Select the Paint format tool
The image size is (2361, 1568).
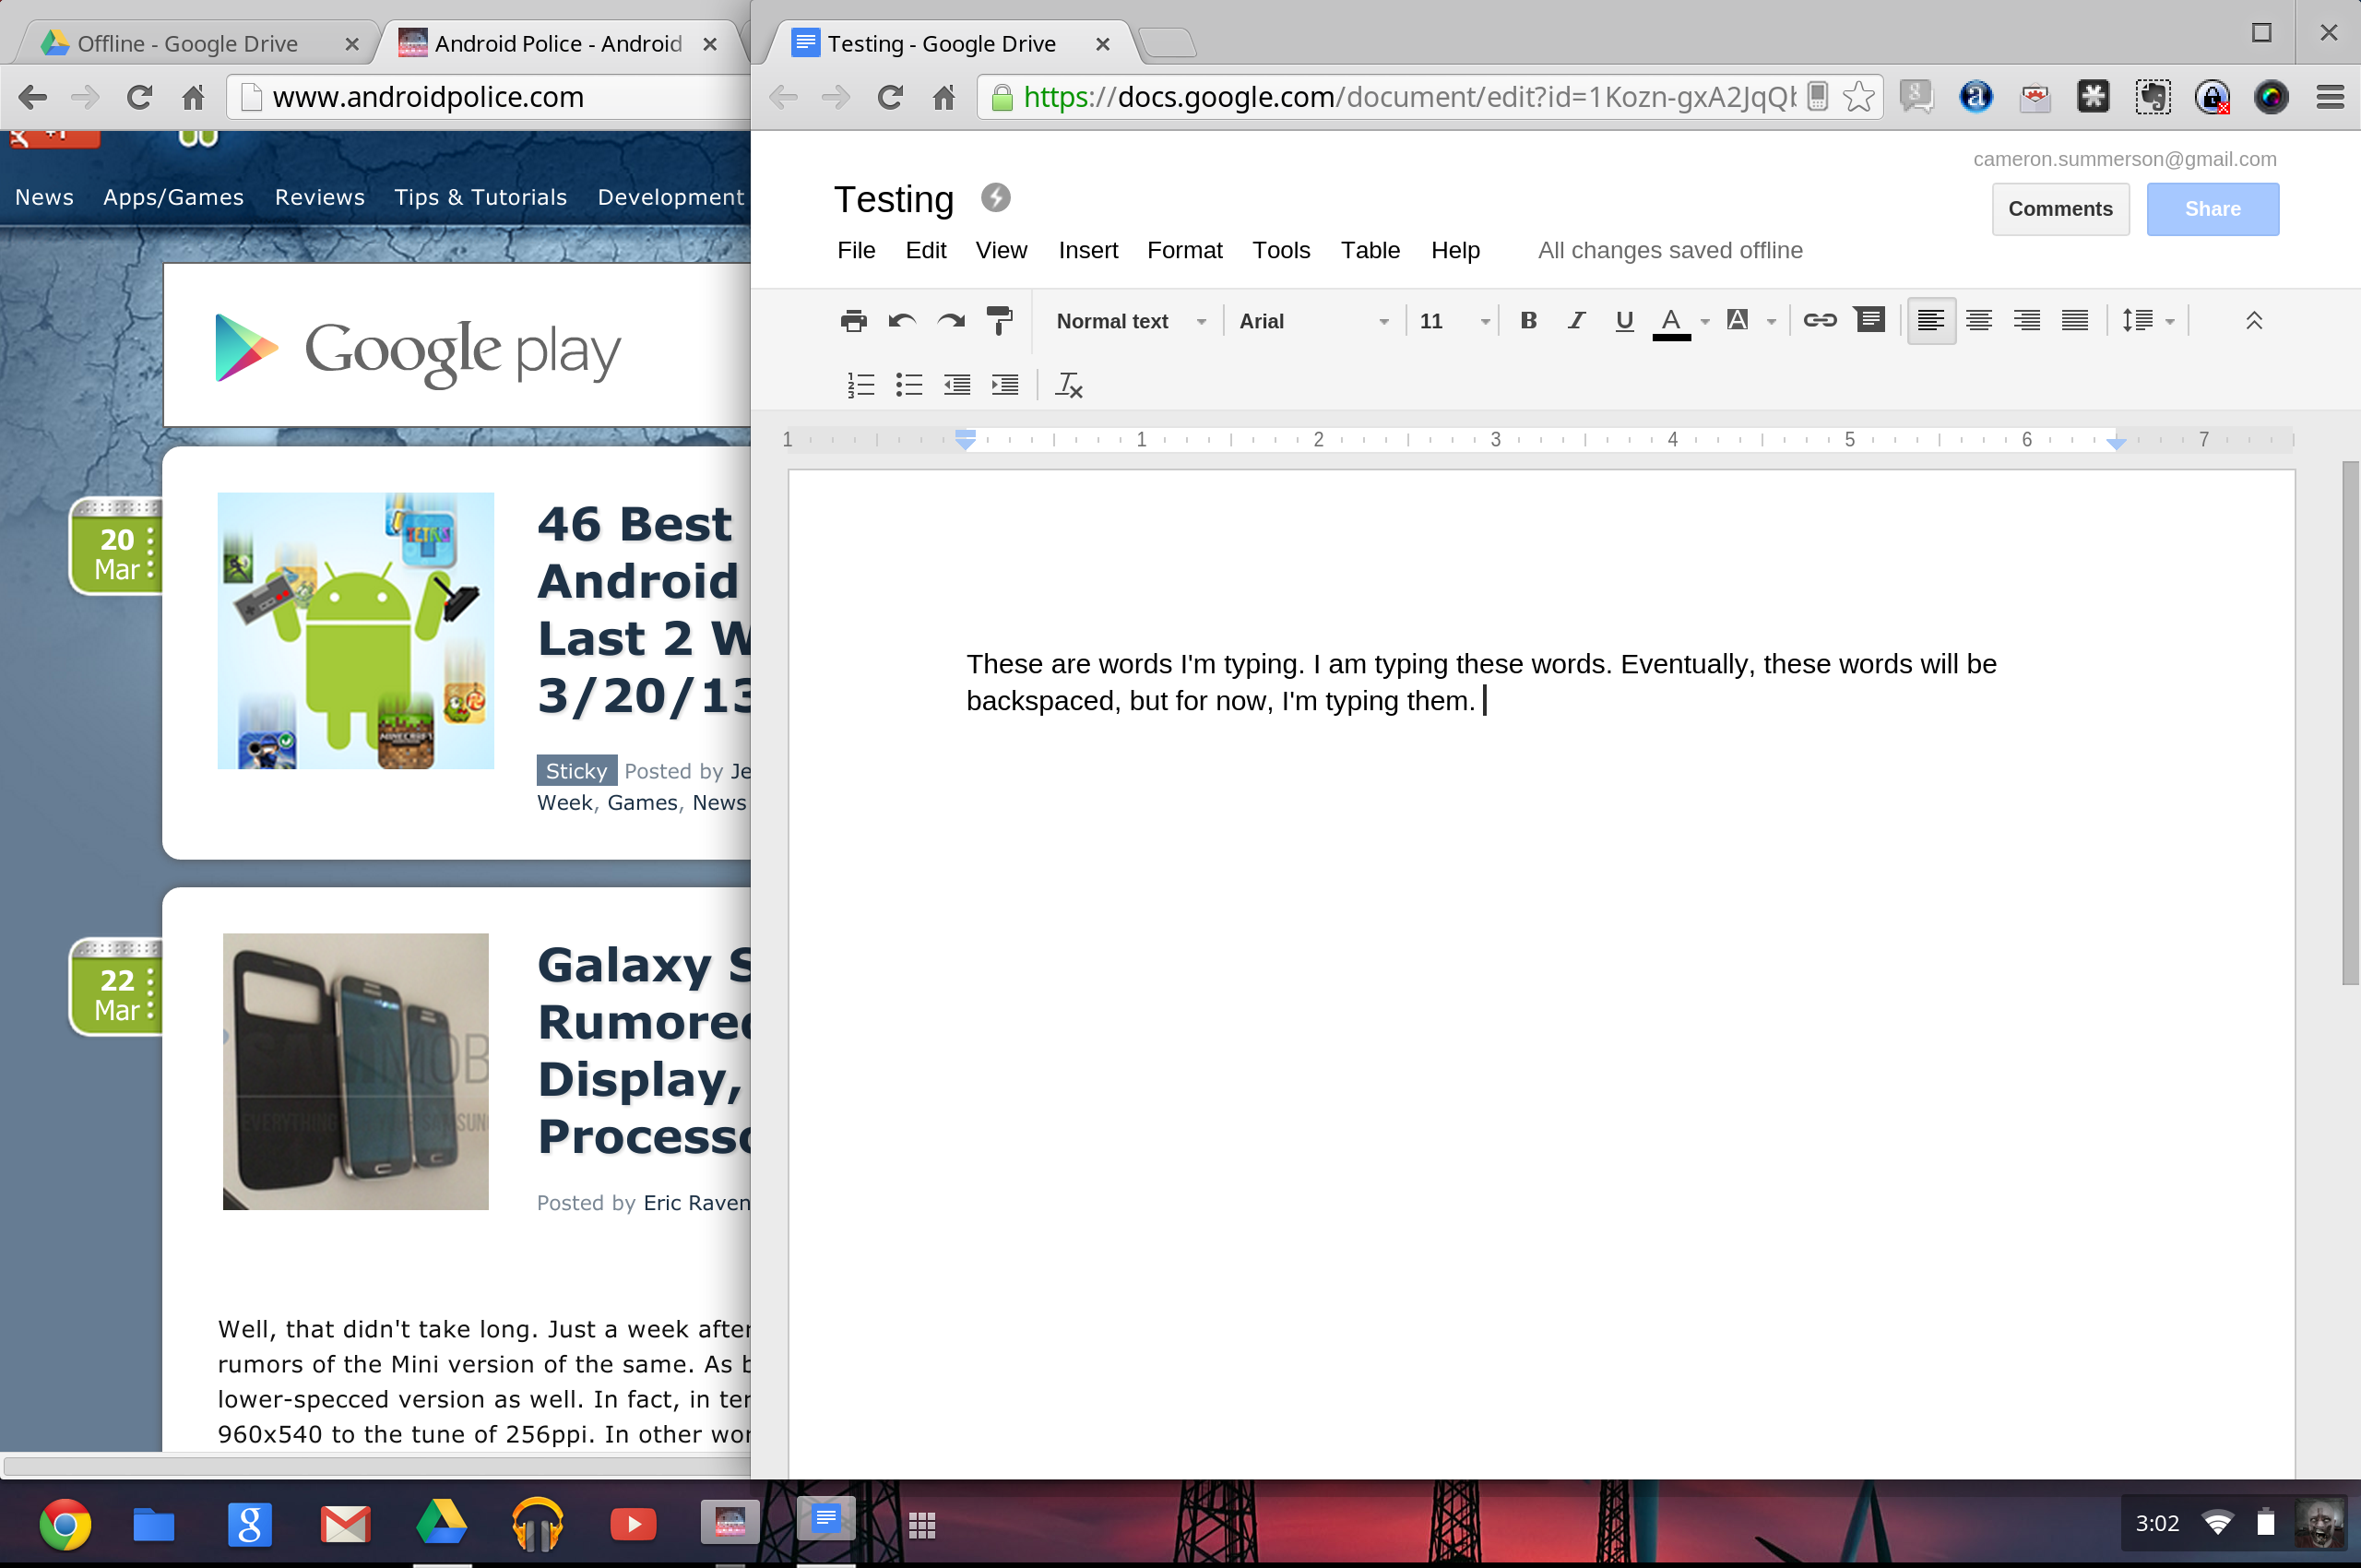coord(998,321)
